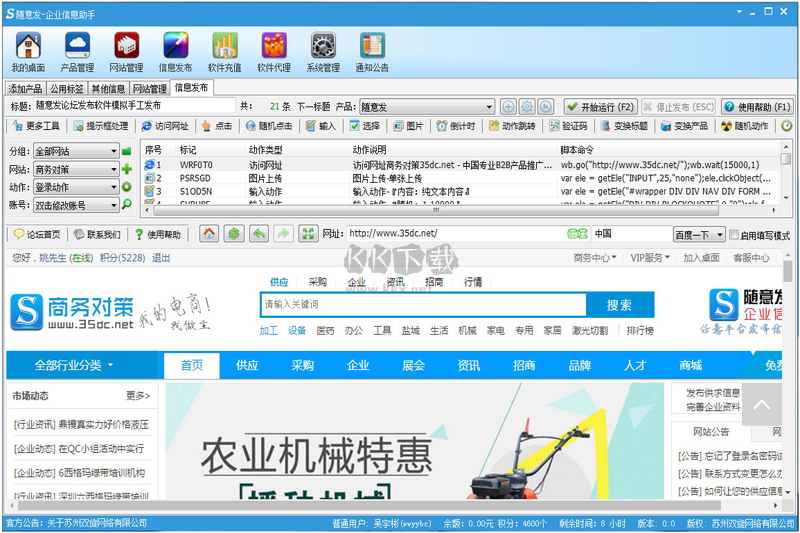Click the 网址 URL input field
The image size is (800, 533).
[x=450, y=234]
